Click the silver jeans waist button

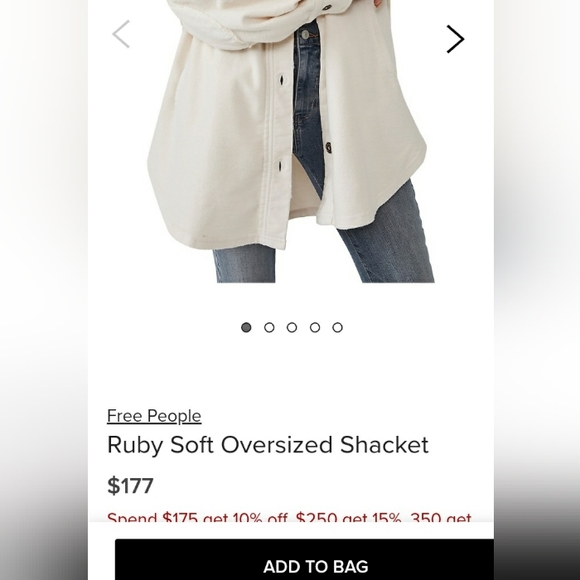[x=305, y=35]
